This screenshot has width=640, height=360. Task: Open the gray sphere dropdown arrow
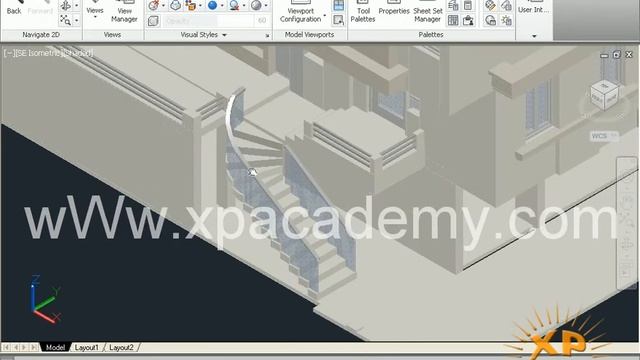click(266, 5)
